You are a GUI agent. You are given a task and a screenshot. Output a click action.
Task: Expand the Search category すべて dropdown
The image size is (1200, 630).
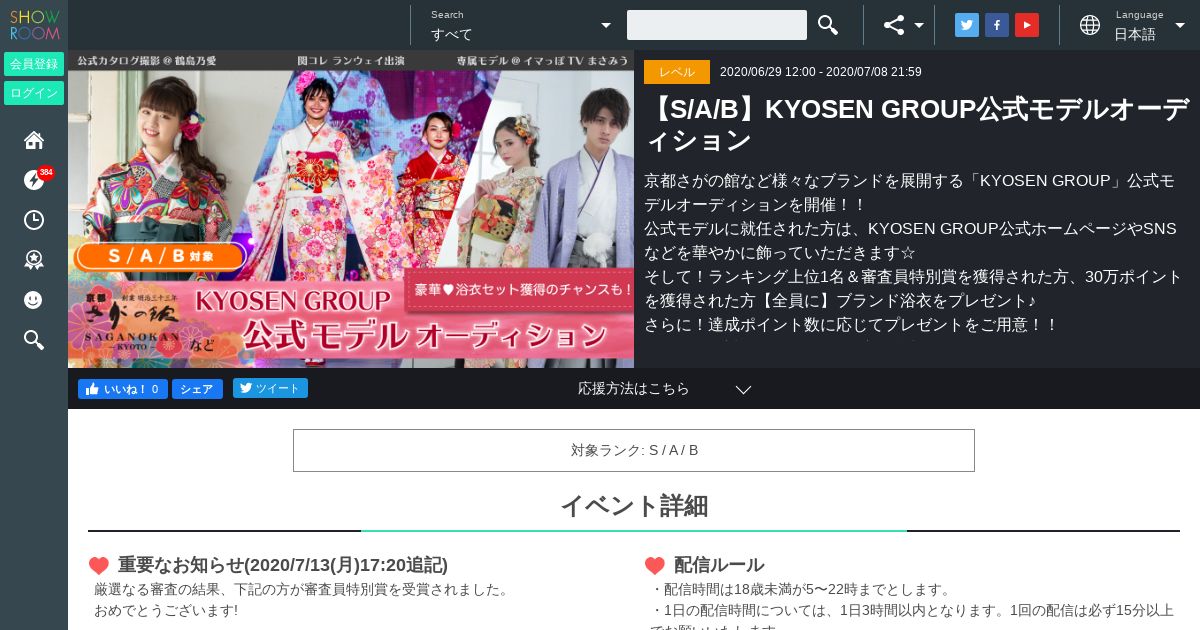pyautogui.click(x=521, y=25)
